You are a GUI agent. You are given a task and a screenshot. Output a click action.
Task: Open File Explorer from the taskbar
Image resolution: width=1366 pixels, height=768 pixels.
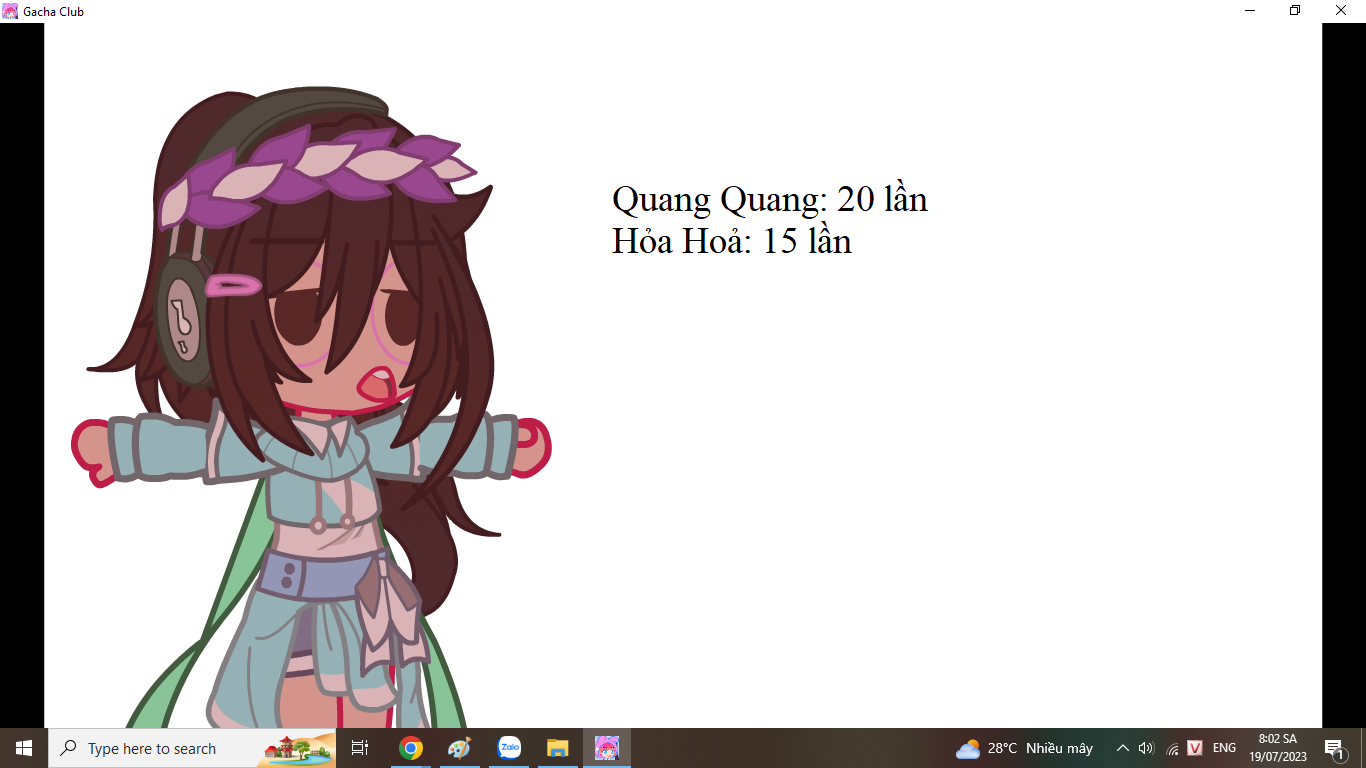click(558, 748)
